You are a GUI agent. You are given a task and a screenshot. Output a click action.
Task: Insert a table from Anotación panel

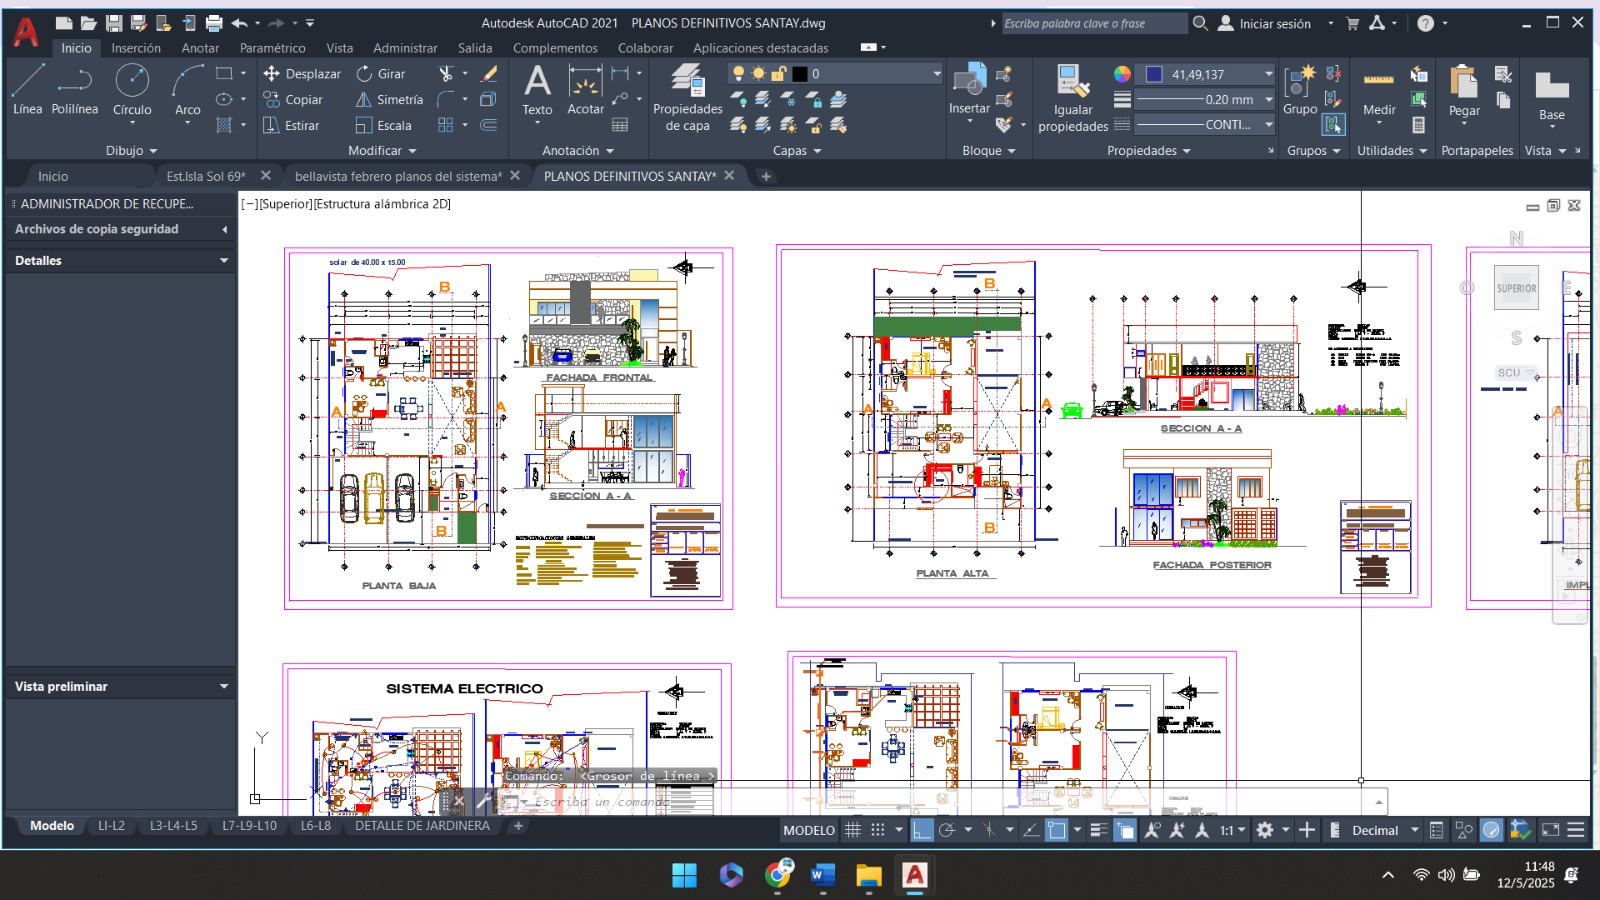[620, 125]
